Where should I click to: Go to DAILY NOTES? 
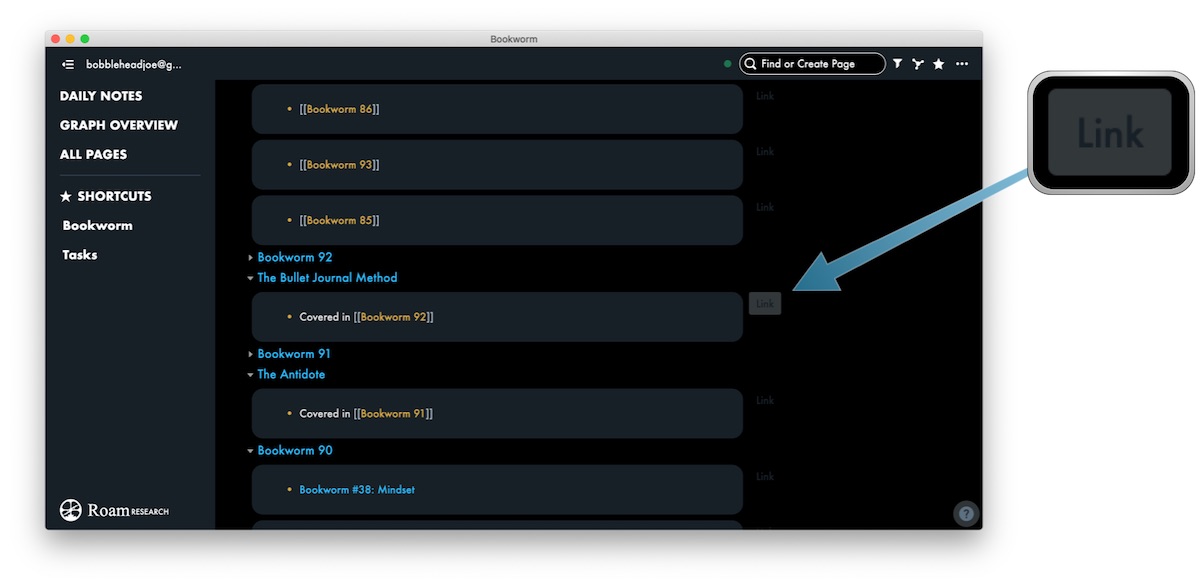tap(101, 96)
